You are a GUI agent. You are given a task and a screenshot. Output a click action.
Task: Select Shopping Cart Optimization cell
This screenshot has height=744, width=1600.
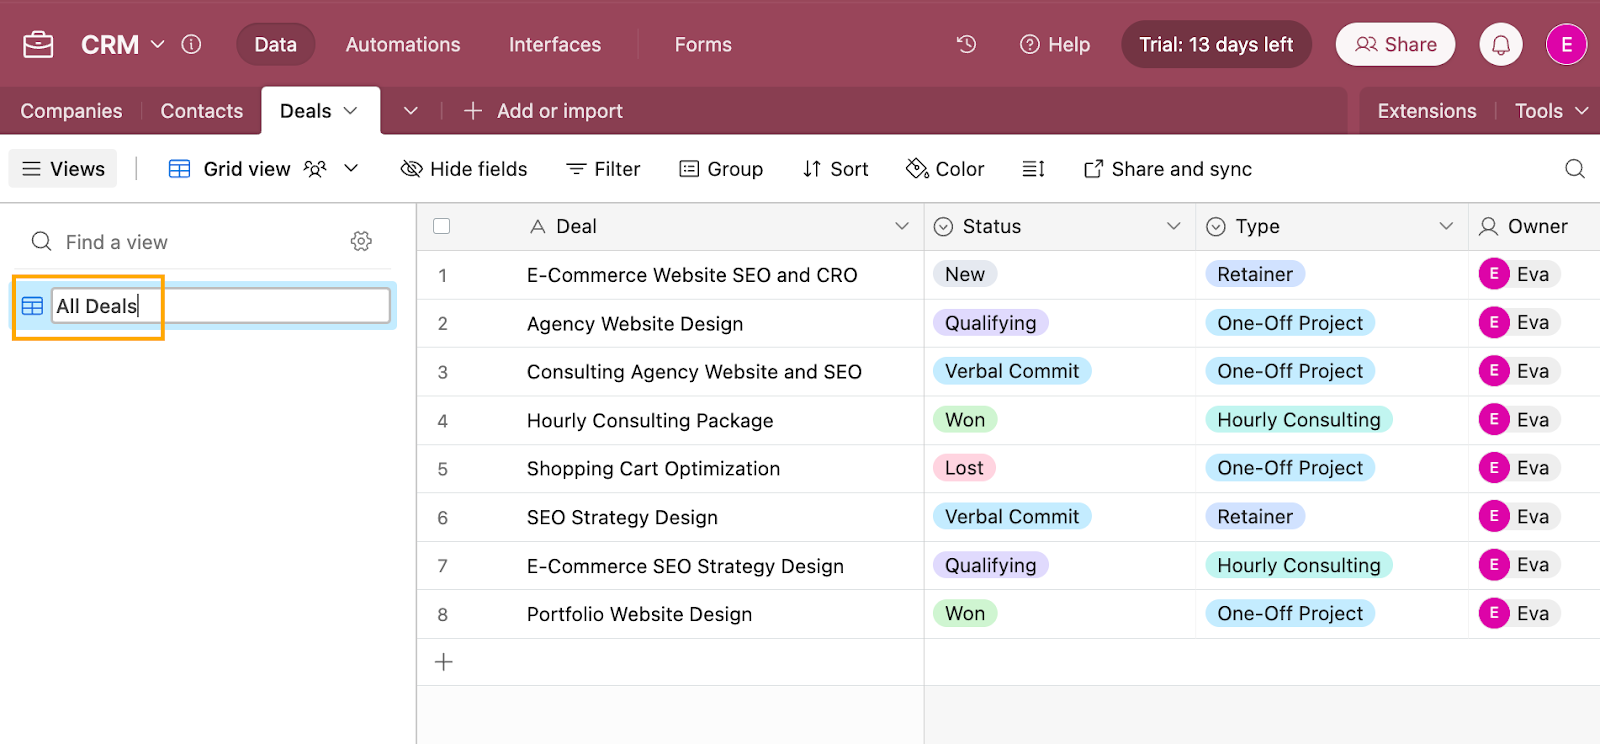click(x=653, y=468)
